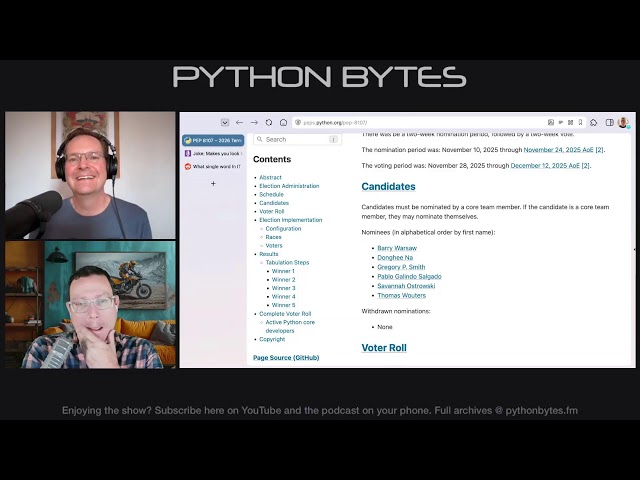
Task: Click the slash shortcut badge in Search box
Action: click(333, 140)
